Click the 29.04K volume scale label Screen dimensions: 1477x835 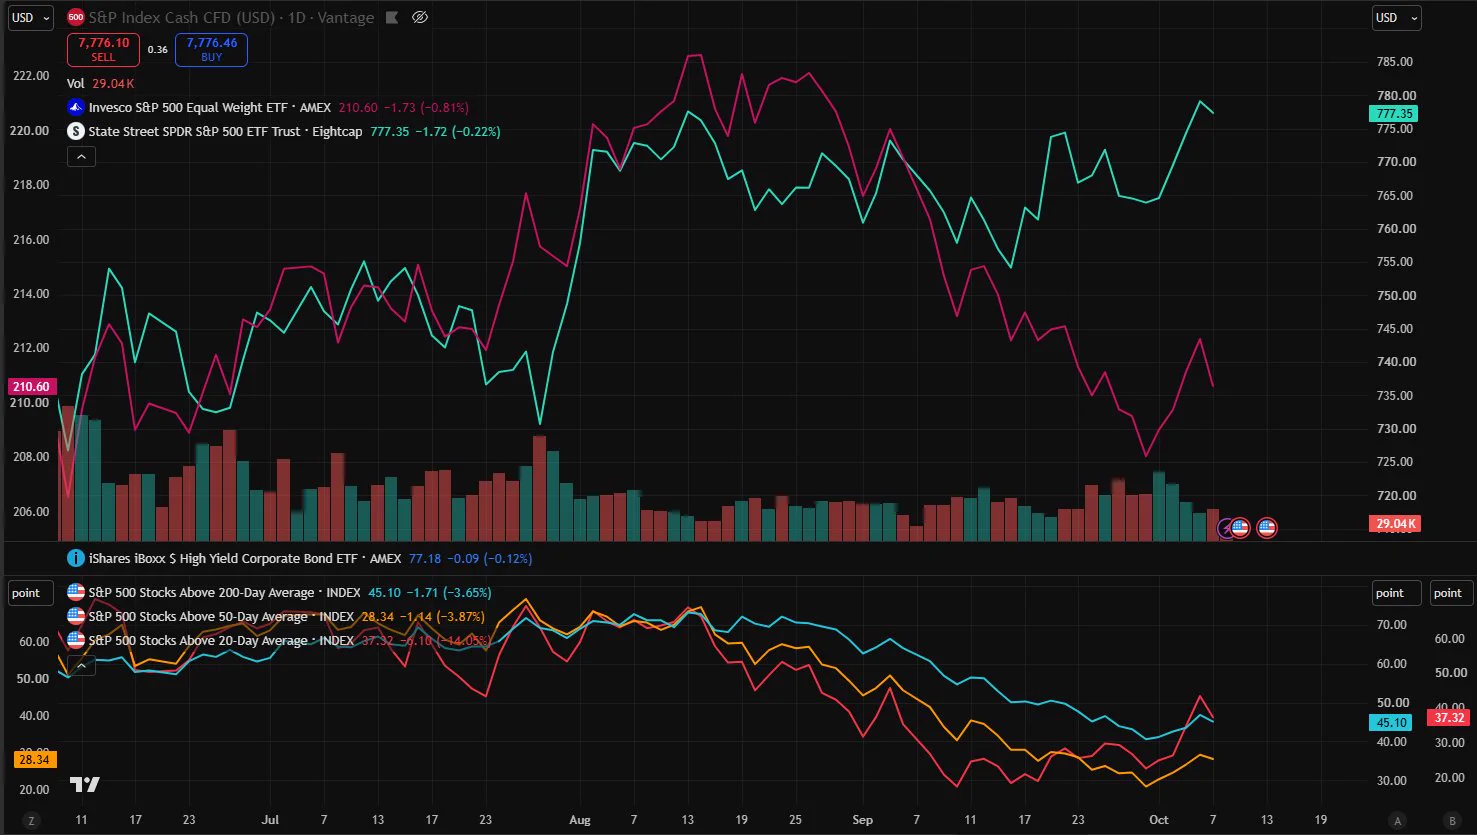point(1394,524)
